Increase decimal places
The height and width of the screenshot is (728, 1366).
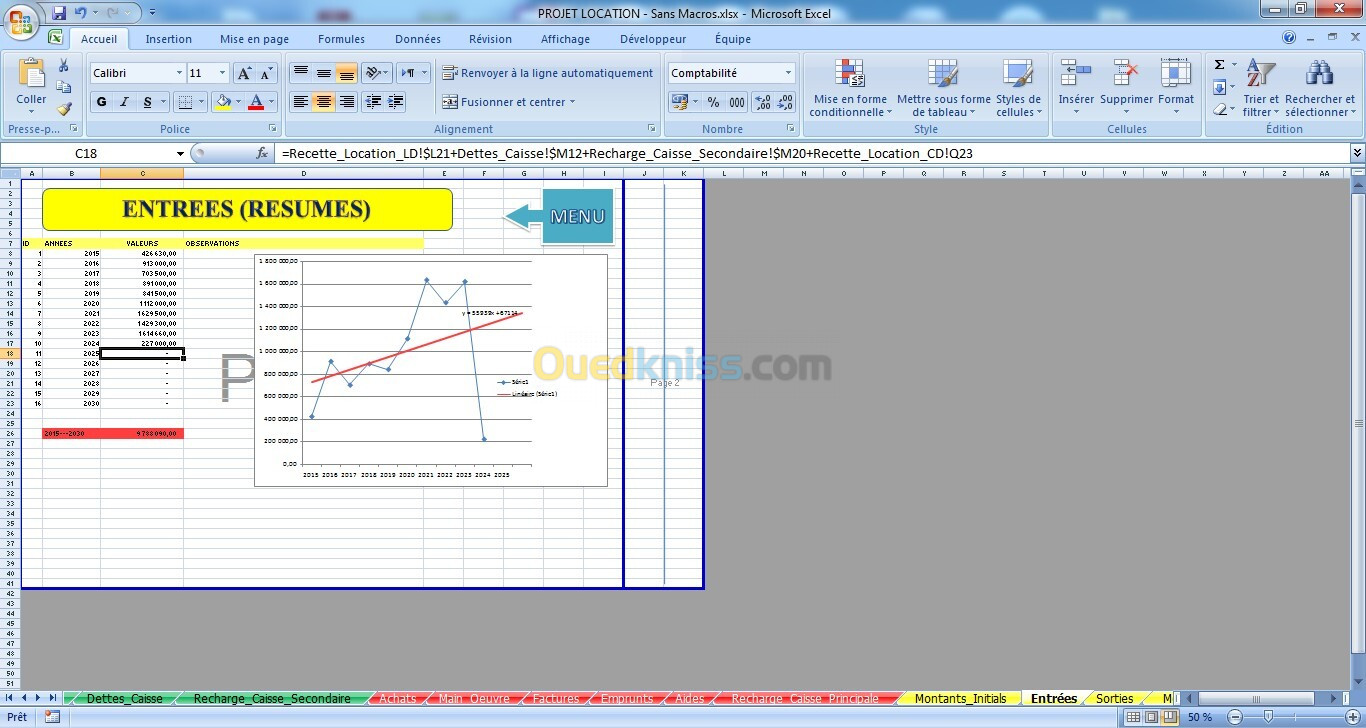[762, 102]
